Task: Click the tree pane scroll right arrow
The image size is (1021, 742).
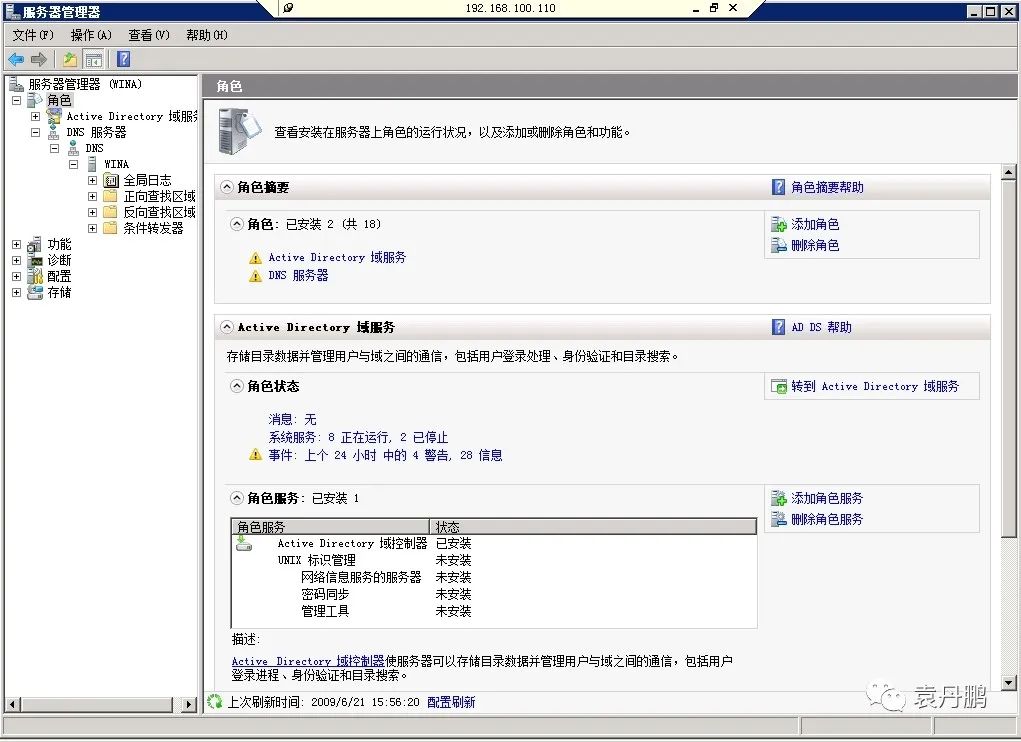Action: pyautogui.click(x=189, y=704)
